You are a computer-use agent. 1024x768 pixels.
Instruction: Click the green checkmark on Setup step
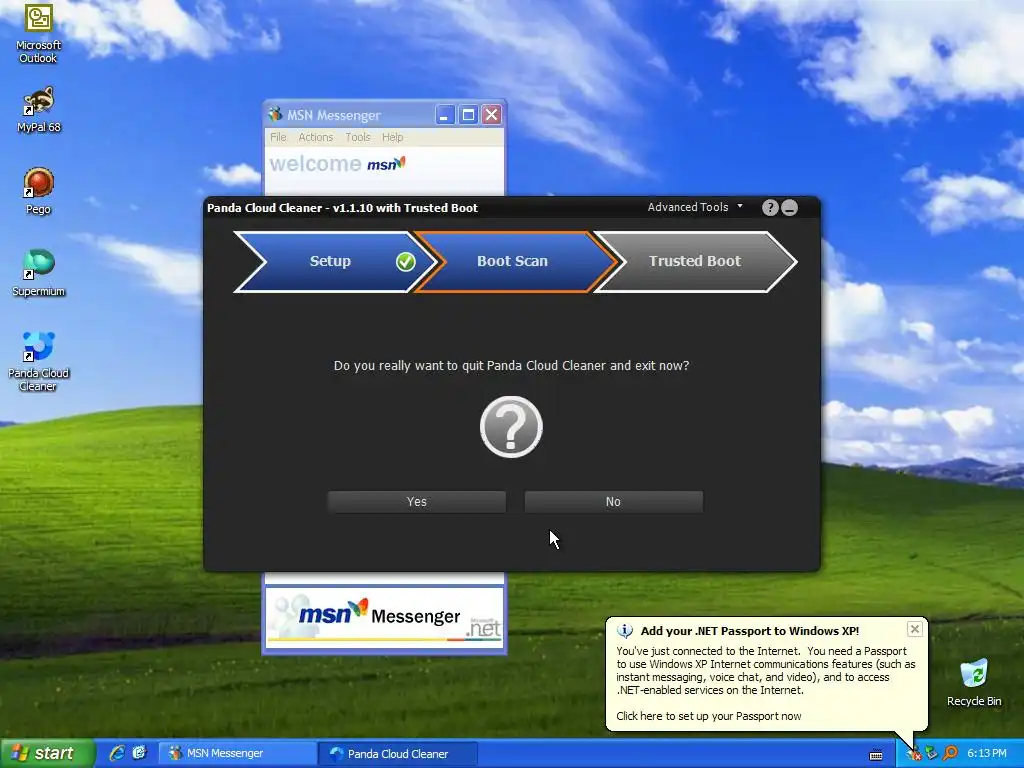click(406, 261)
